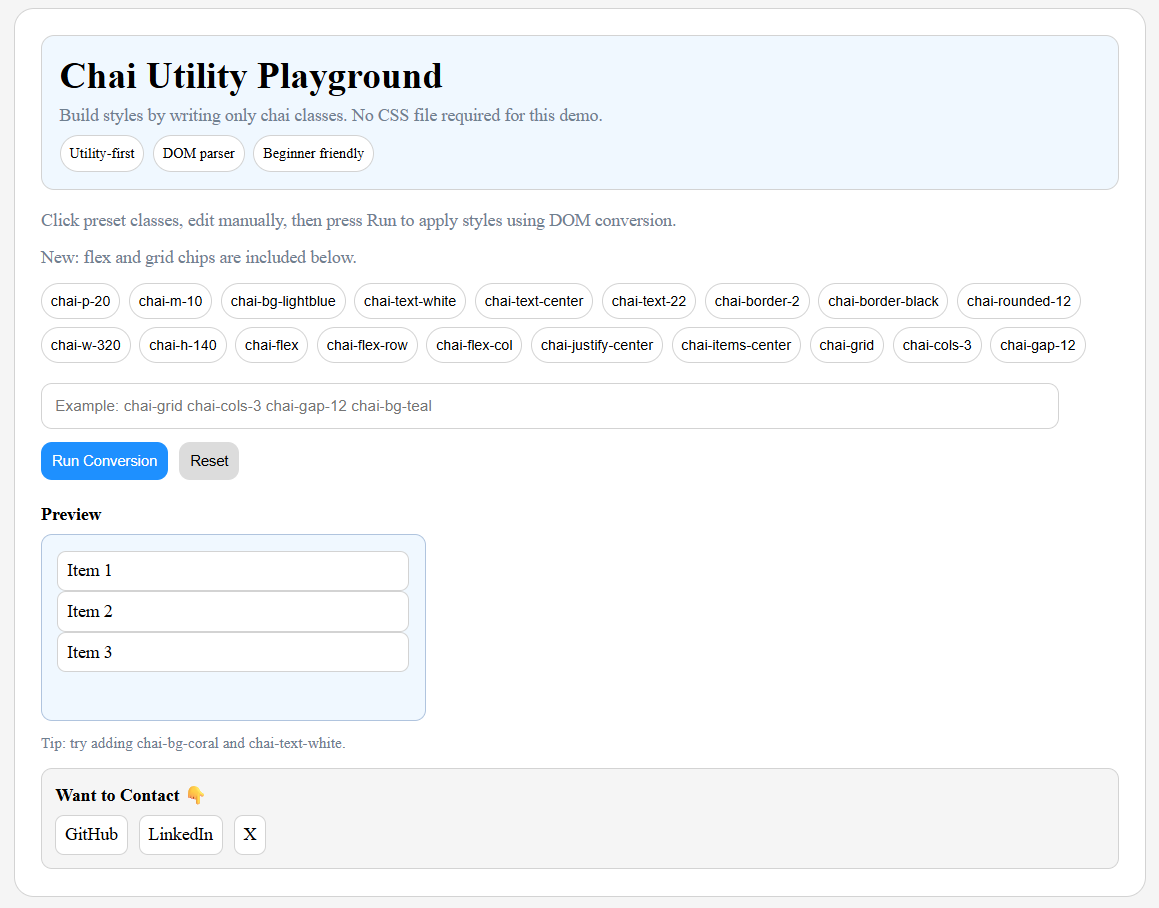Add the chai-justify-center chip
Viewport: 1159px width, 908px height.
click(x=597, y=345)
